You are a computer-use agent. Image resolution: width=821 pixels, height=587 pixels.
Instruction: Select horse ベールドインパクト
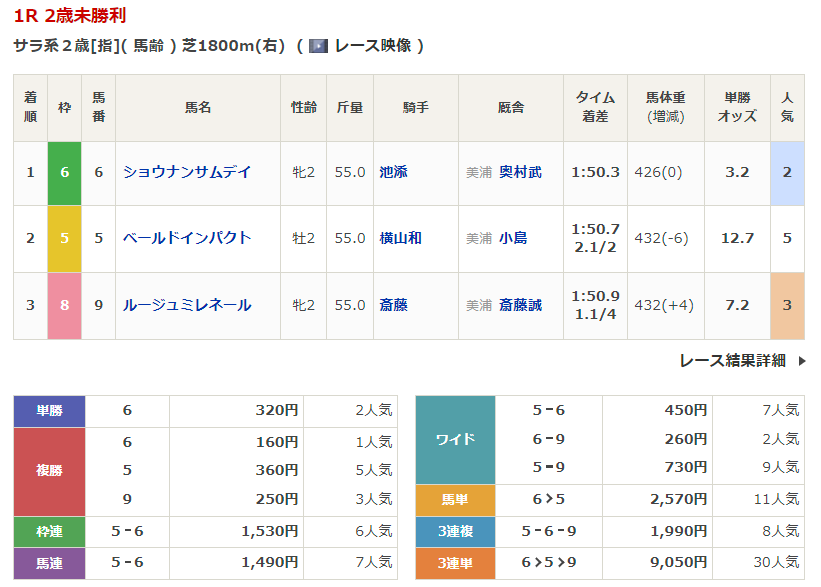pyautogui.click(x=186, y=238)
